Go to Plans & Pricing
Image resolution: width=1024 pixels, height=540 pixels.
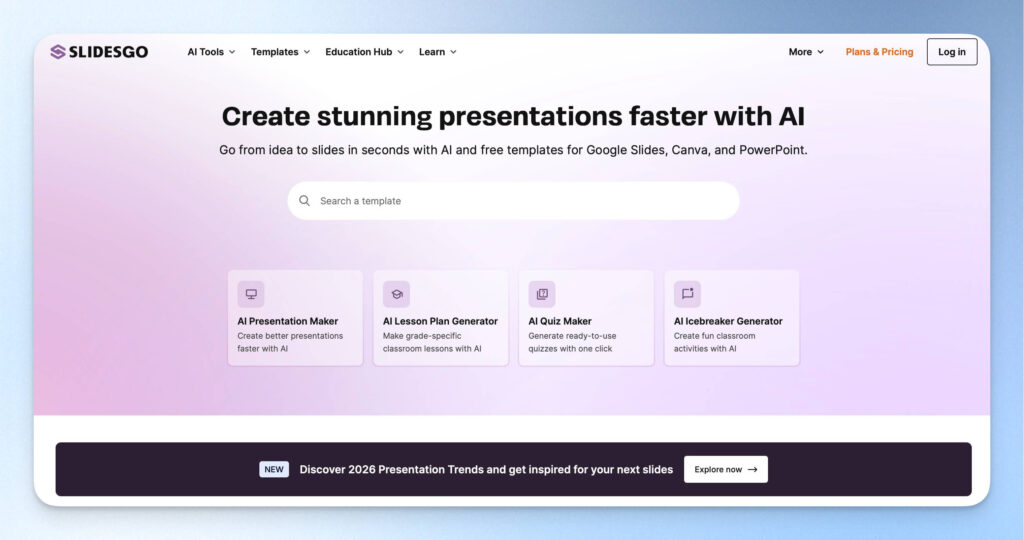click(879, 52)
